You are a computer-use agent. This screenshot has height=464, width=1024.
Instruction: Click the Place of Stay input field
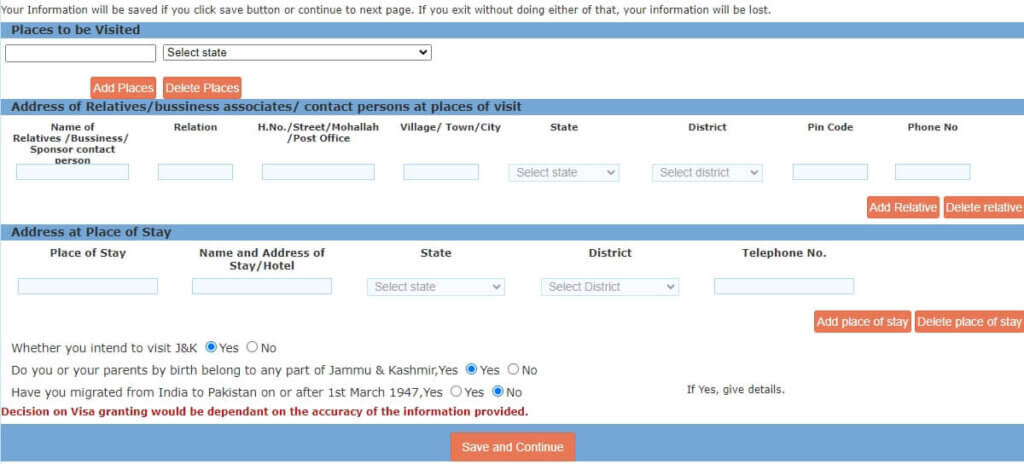pos(88,287)
